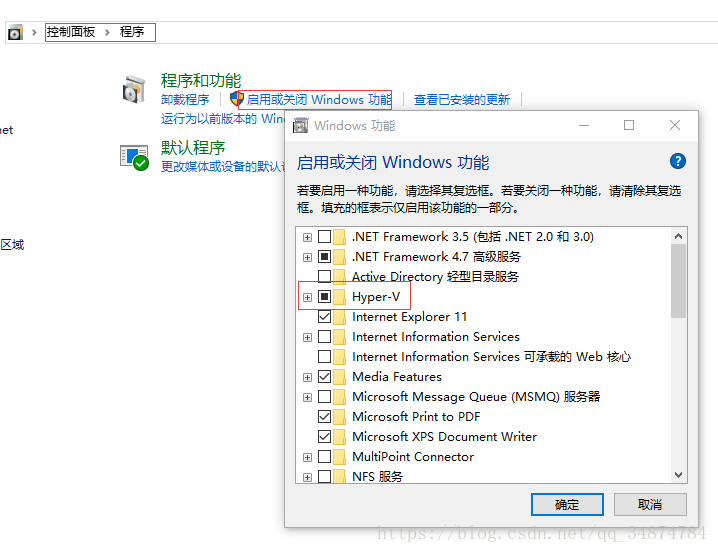Click the 确定 button
This screenshot has width=718, height=553.
[x=567, y=504]
